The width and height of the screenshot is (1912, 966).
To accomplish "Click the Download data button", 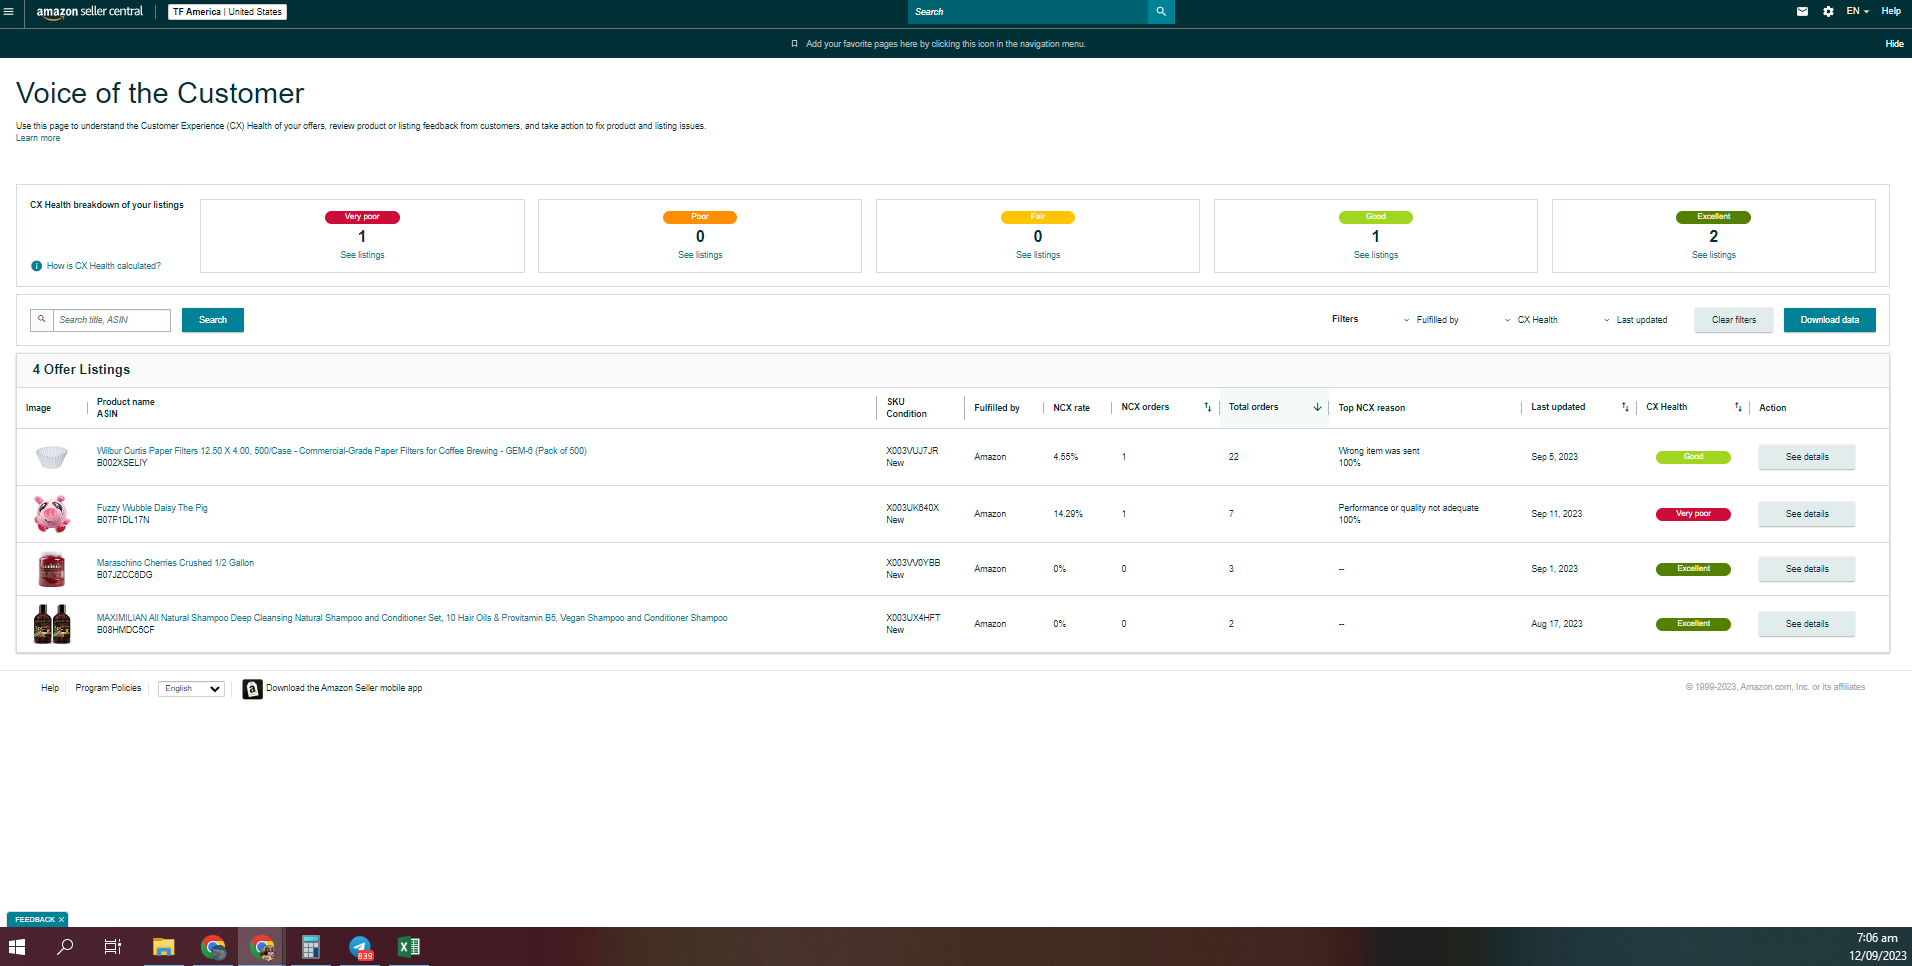I will (1829, 320).
